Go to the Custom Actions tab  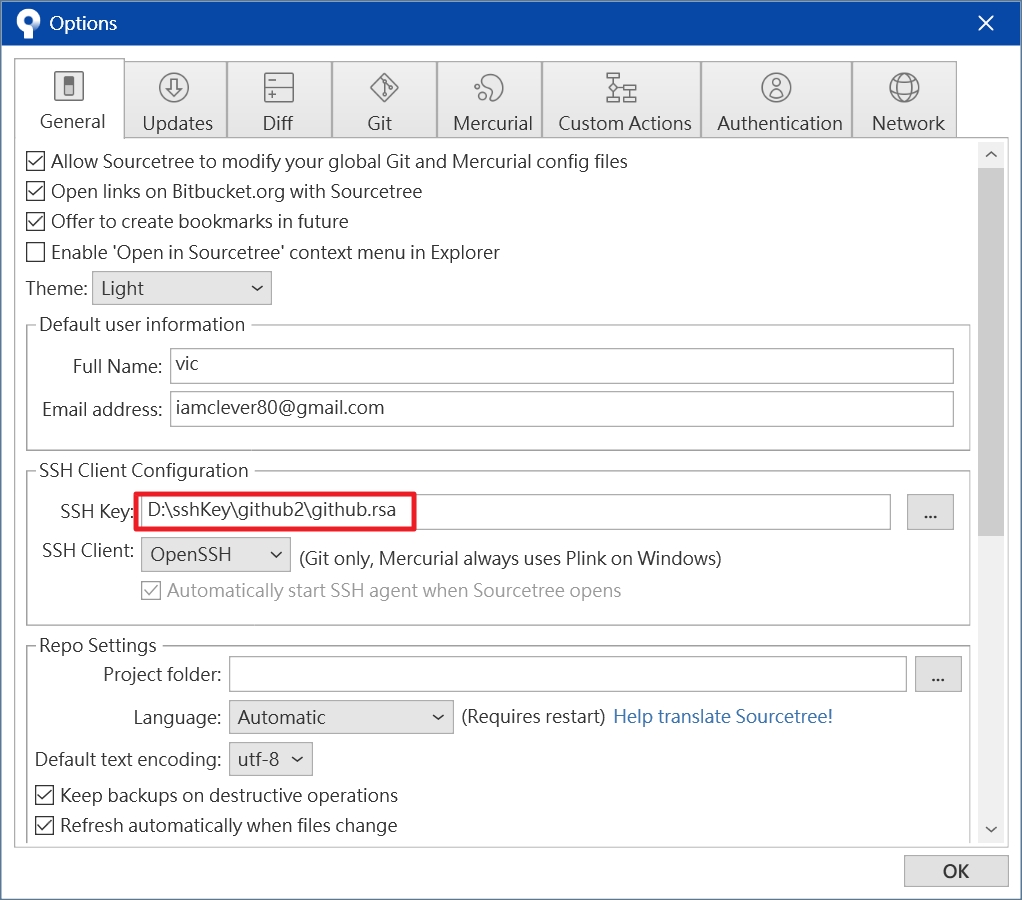(x=622, y=100)
